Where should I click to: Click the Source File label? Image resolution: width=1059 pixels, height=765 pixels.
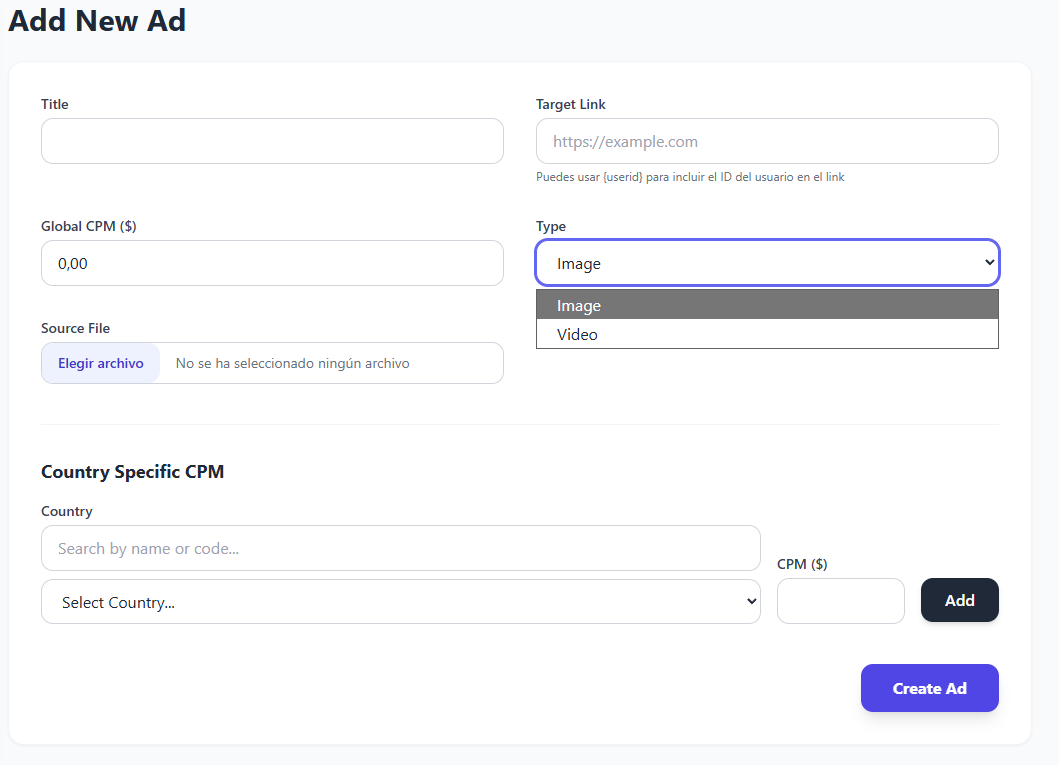pos(76,328)
